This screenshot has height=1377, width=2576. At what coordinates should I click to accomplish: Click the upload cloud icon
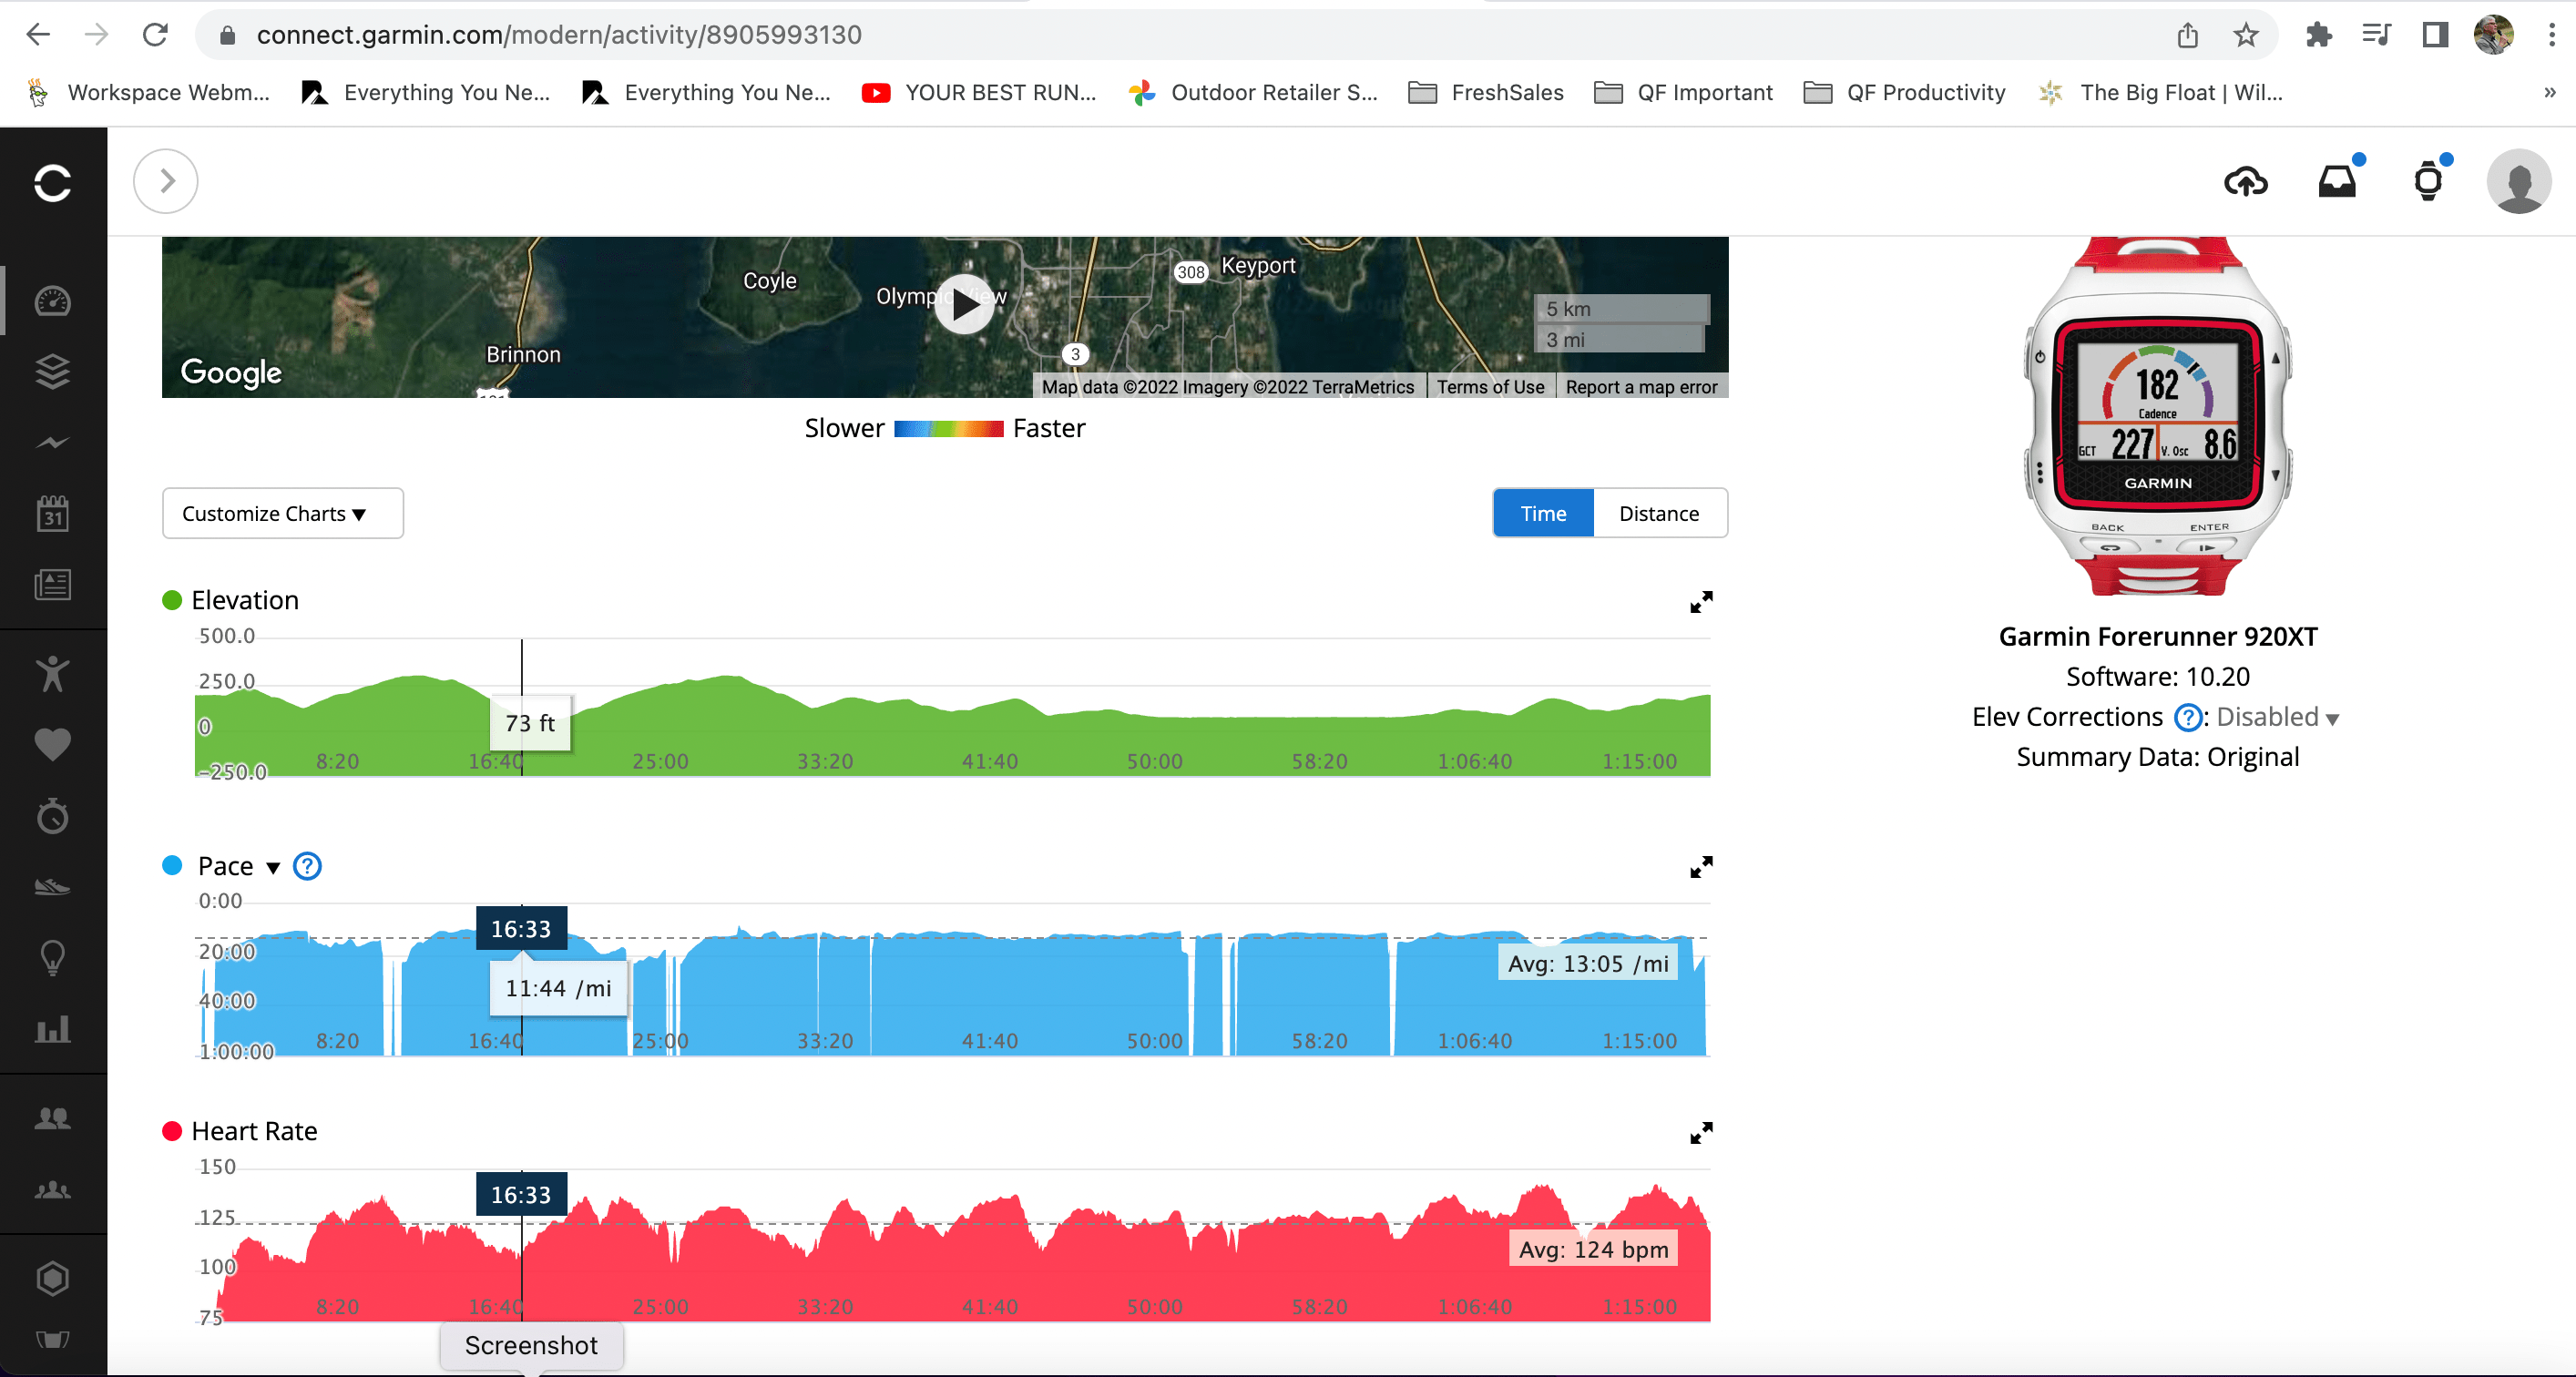tap(2245, 182)
